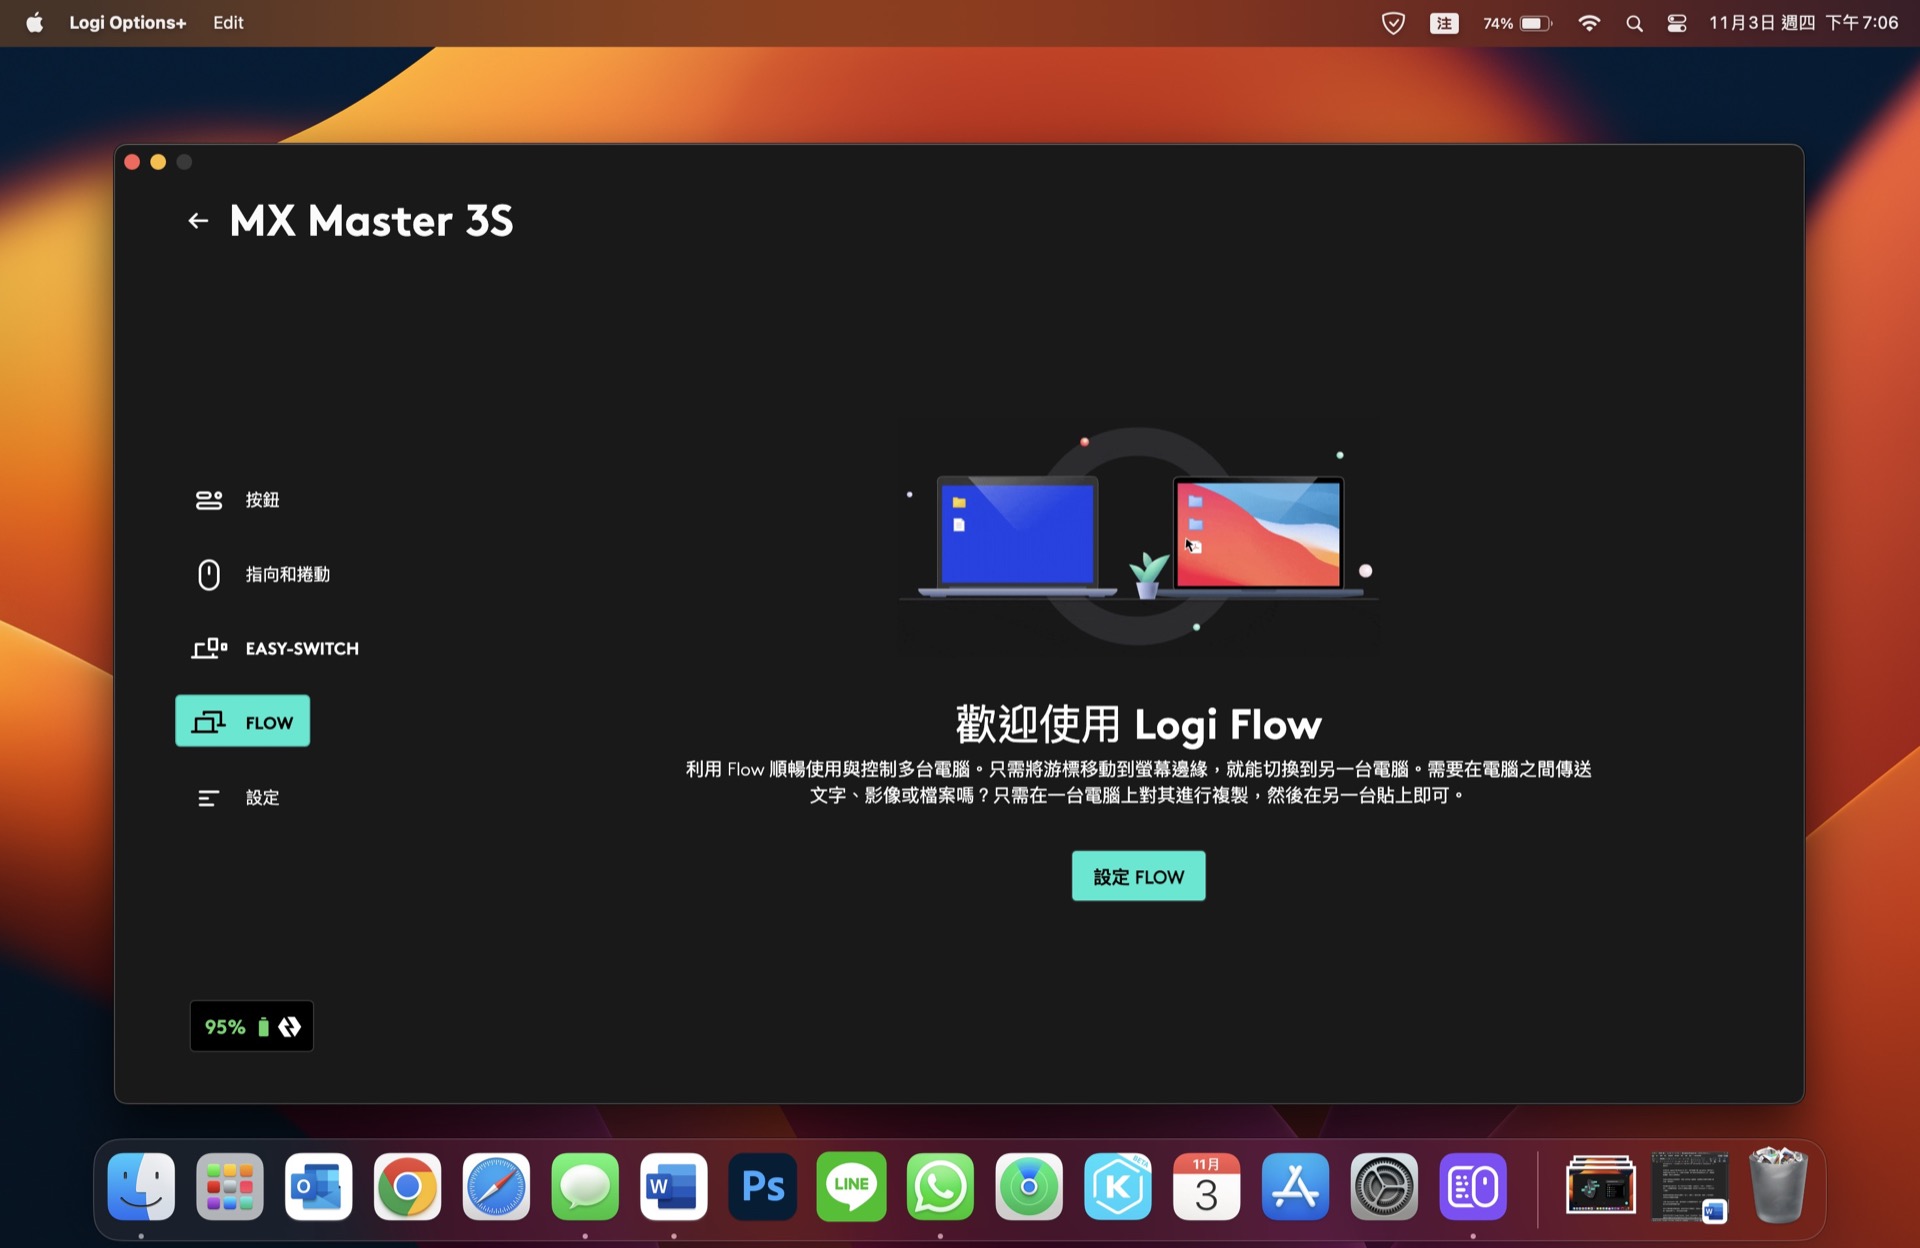1920x1248 pixels.
Task: Click the Logi Flow laptop illustration
Action: point(1138,538)
